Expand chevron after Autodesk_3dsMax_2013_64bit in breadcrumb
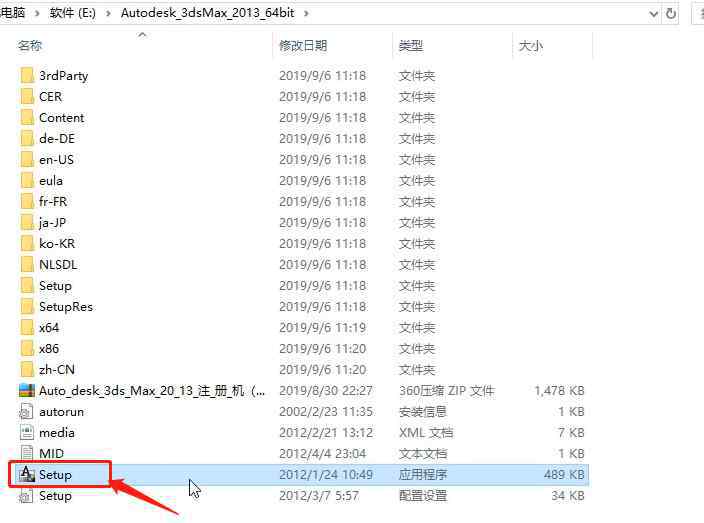 coord(306,13)
